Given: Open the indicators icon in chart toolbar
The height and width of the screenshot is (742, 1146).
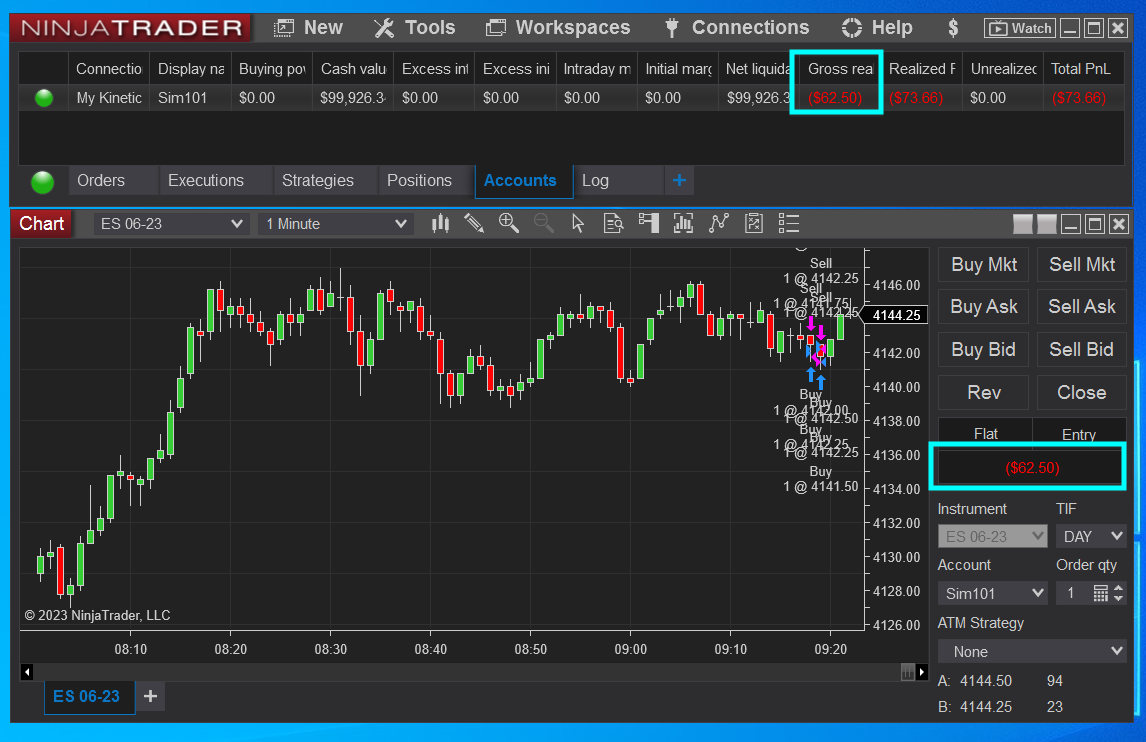Looking at the screenshot, I should pyautogui.click(x=683, y=224).
